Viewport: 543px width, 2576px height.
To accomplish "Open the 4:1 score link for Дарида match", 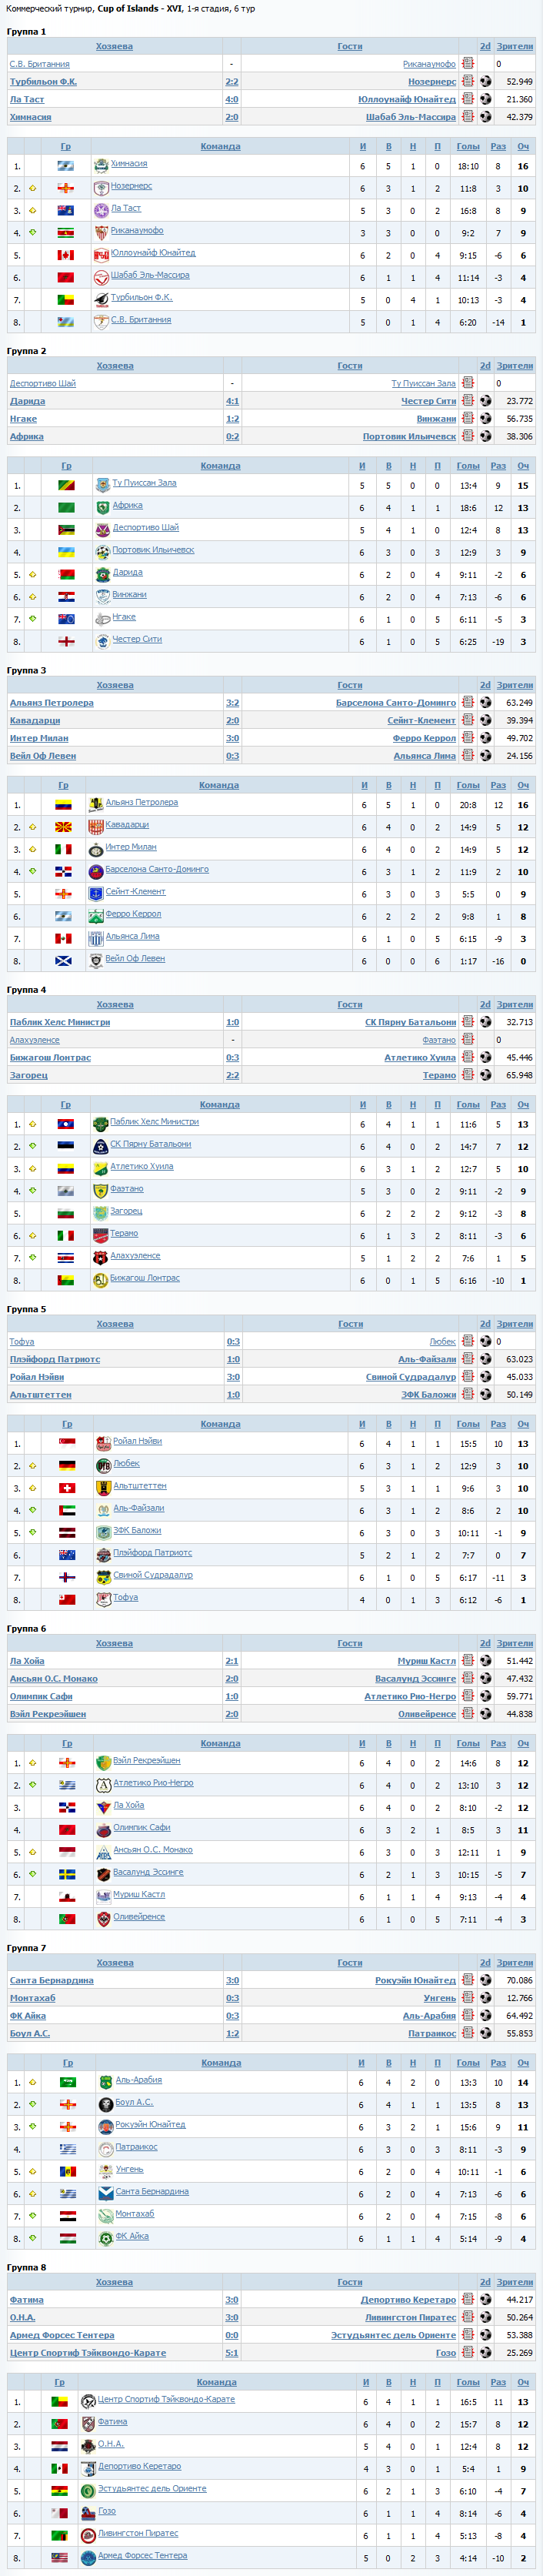I will click(232, 401).
